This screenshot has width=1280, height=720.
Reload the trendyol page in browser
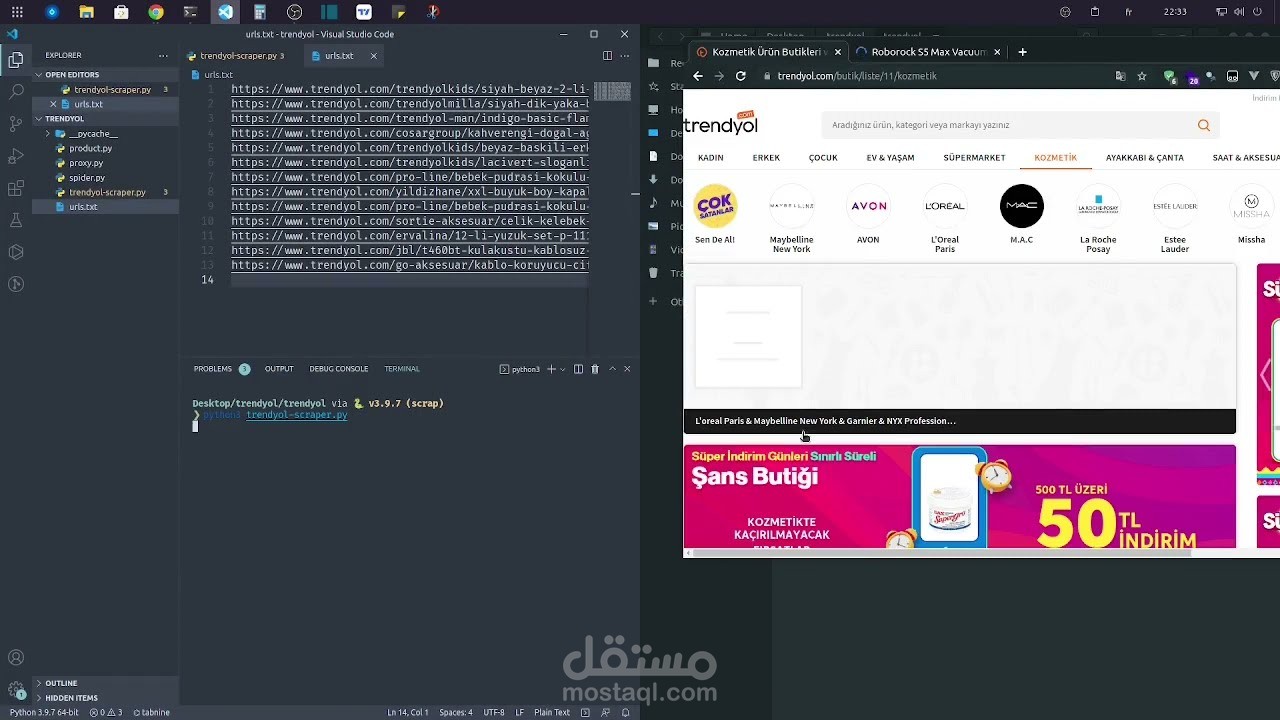(x=741, y=76)
